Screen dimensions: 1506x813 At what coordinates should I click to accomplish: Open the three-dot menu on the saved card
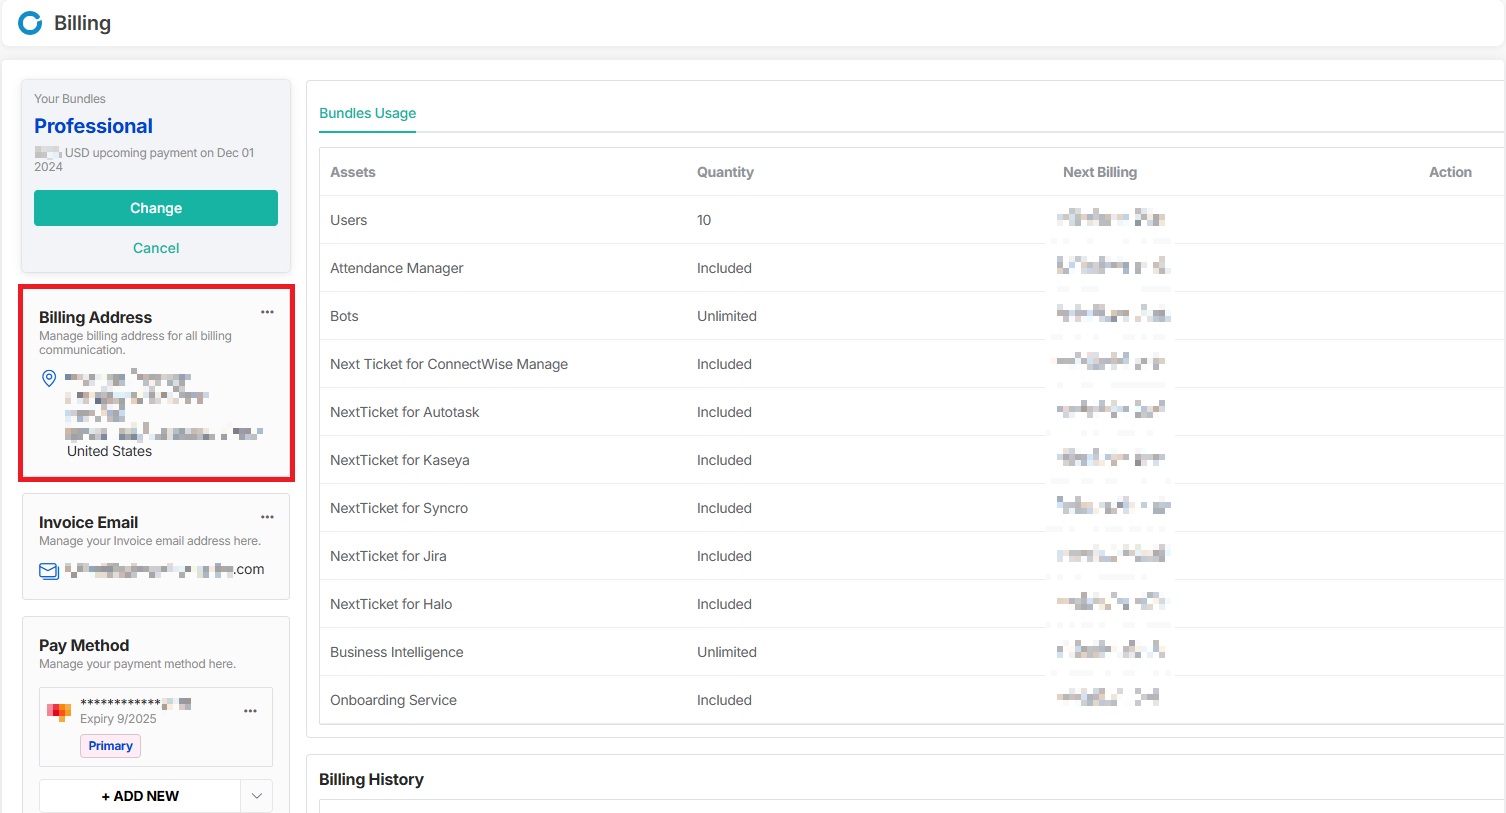[x=250, y=711]
